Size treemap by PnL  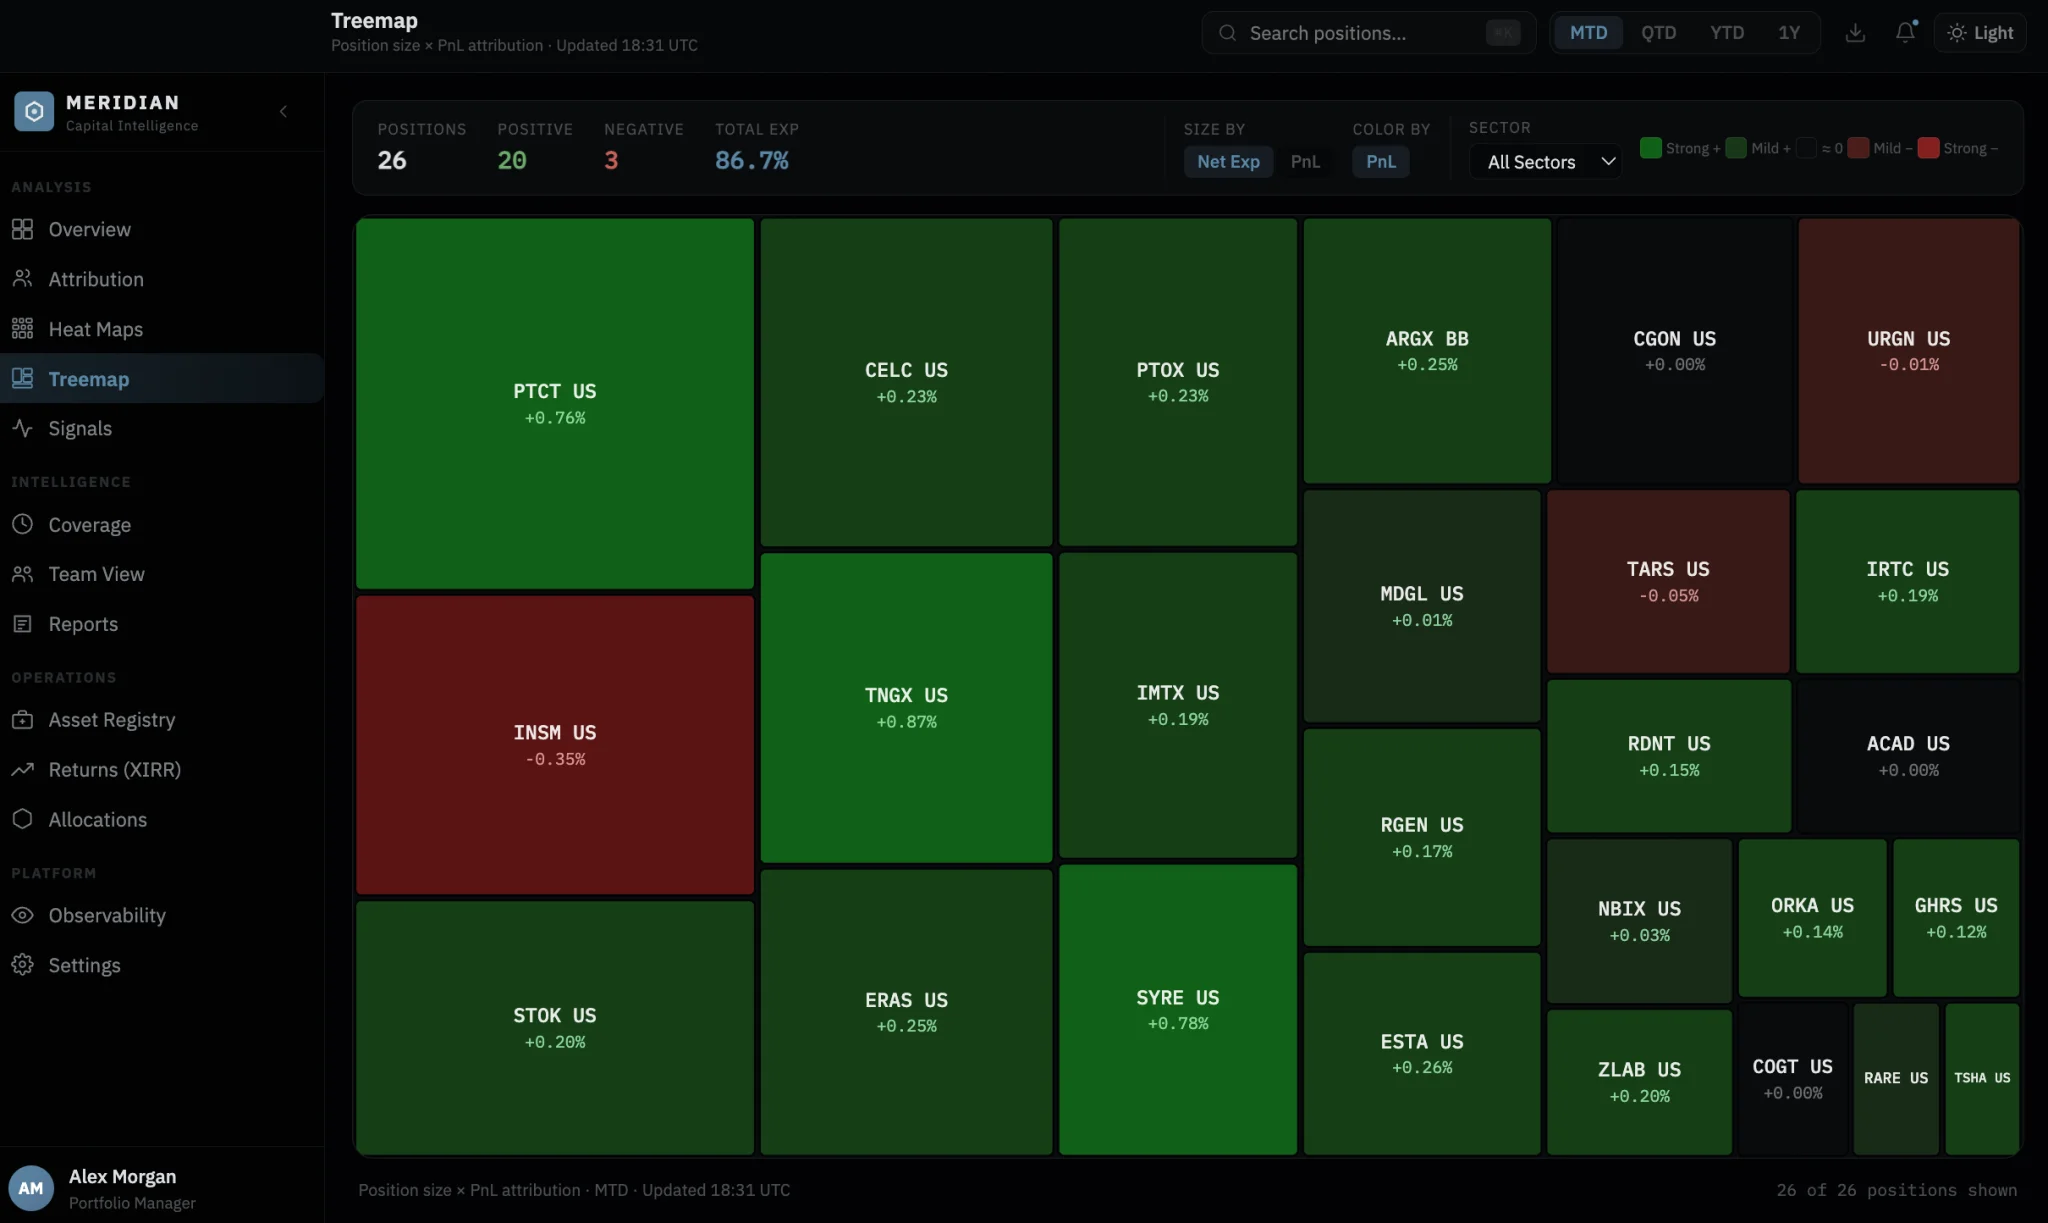(1305, 162)
